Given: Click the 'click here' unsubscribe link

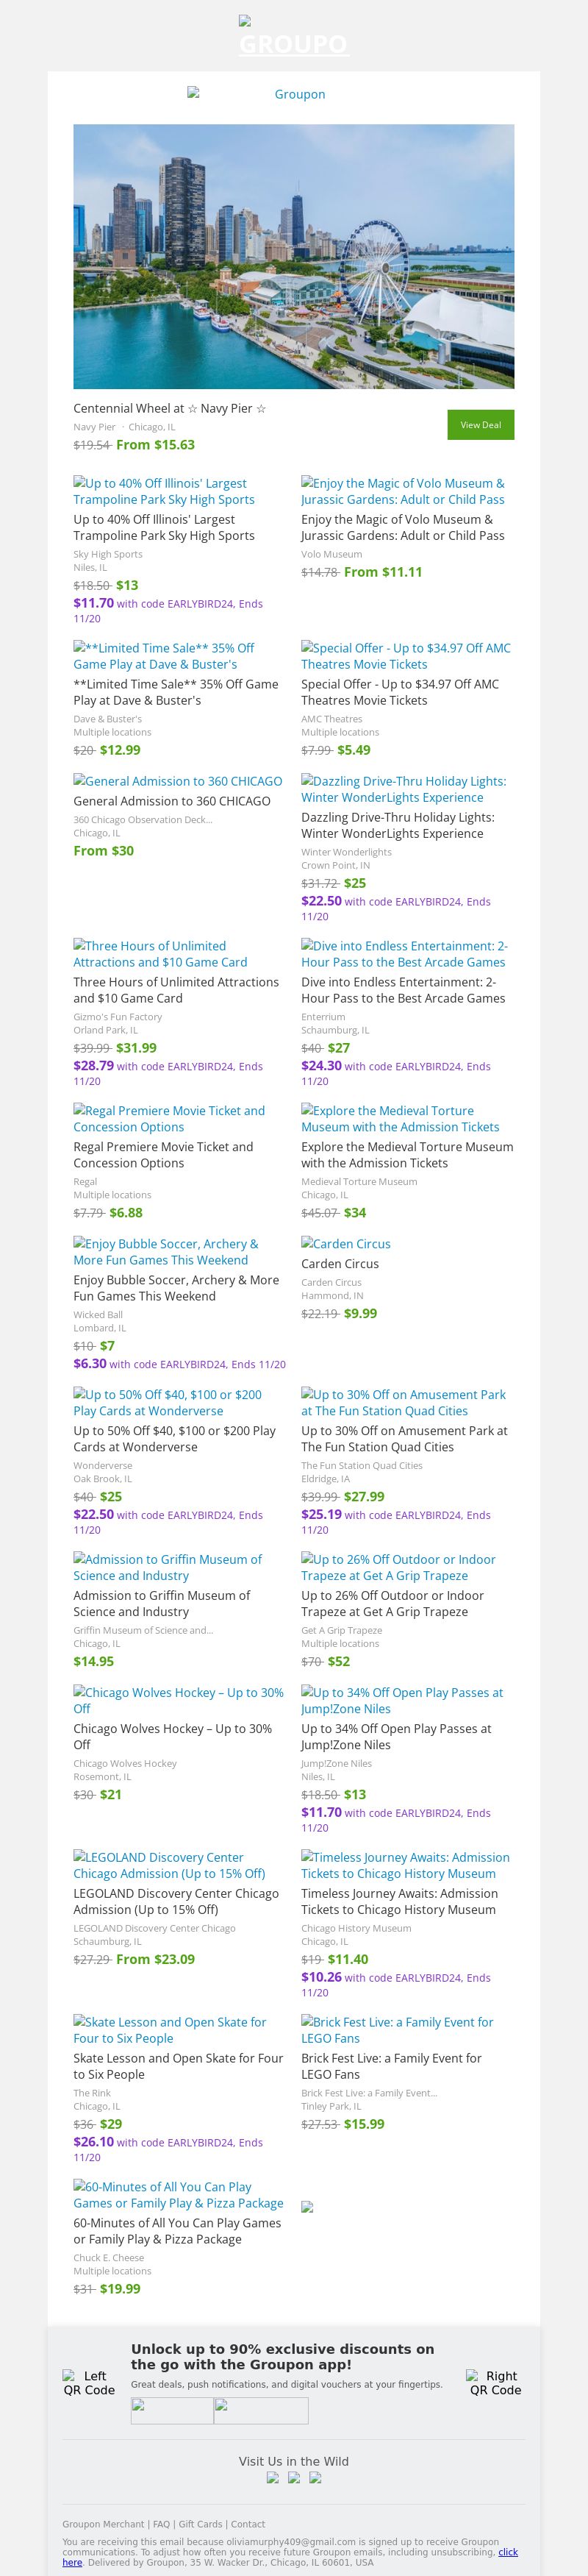Looking at the screenshot, I should (508, 2551).
